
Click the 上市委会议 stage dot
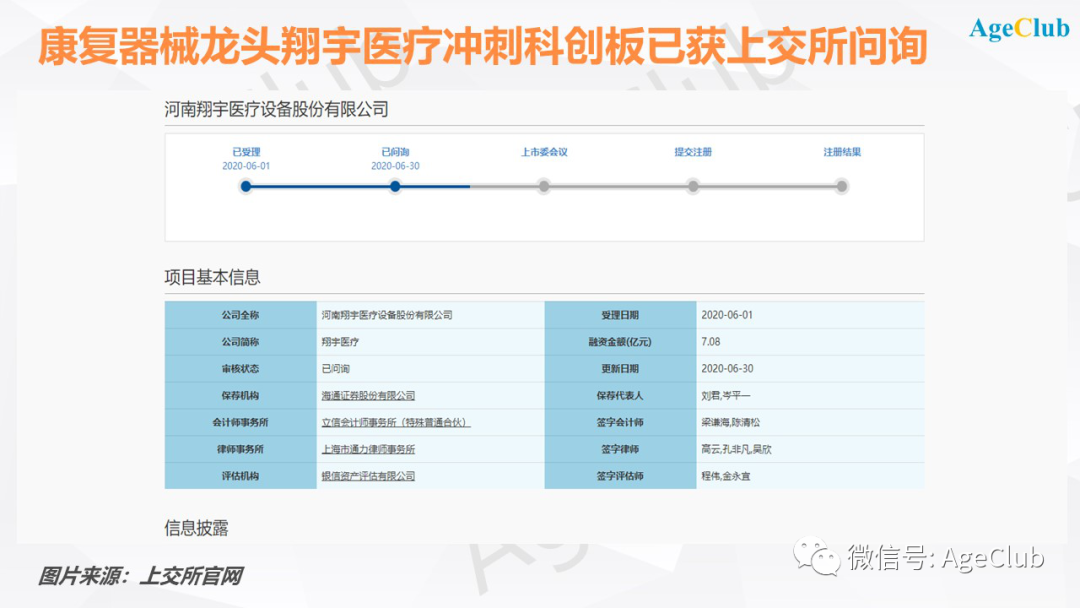[544, 186]
